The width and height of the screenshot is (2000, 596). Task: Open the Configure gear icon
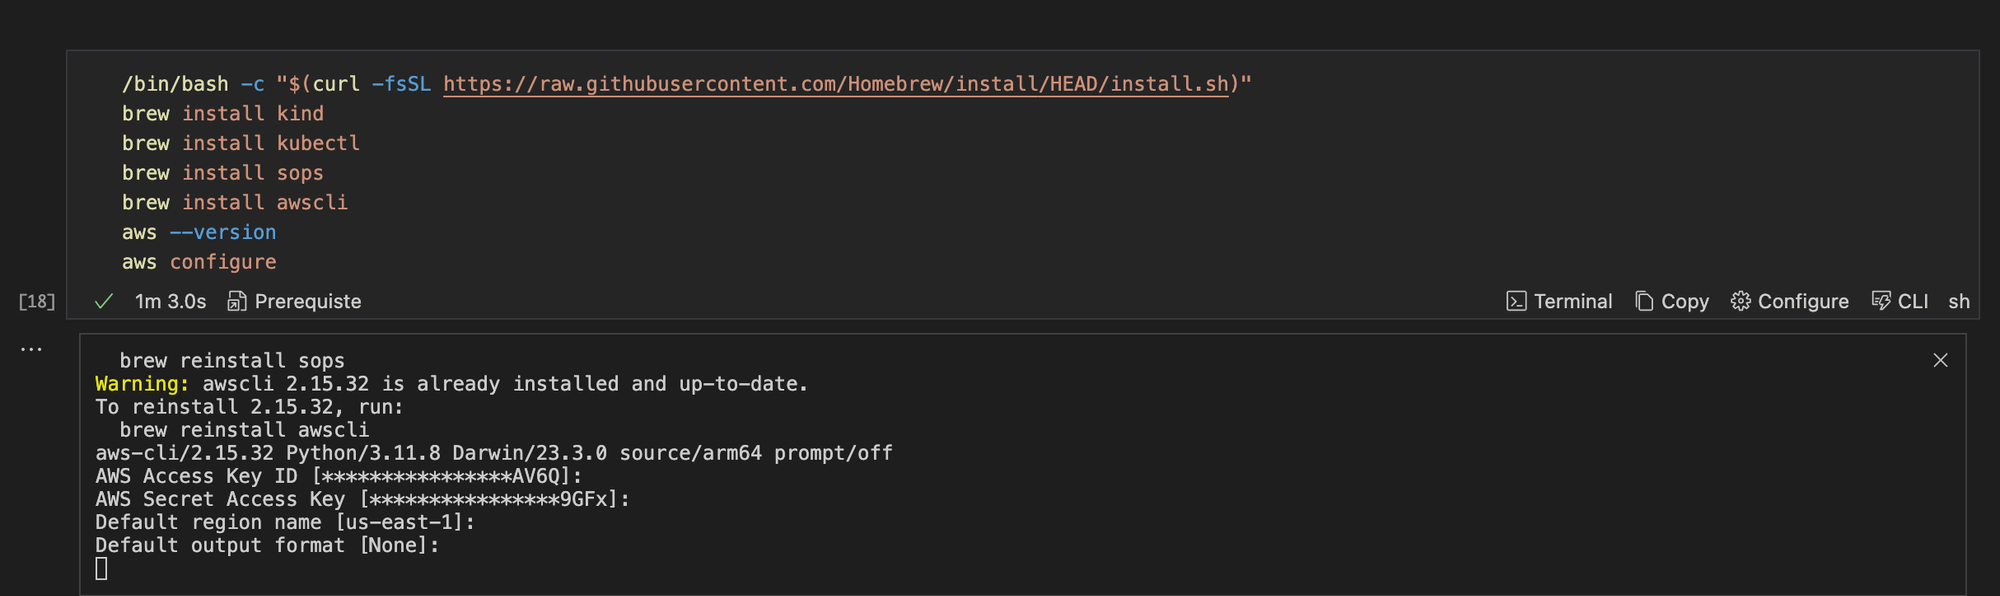pyautogui.click(x=1741, y=301)
